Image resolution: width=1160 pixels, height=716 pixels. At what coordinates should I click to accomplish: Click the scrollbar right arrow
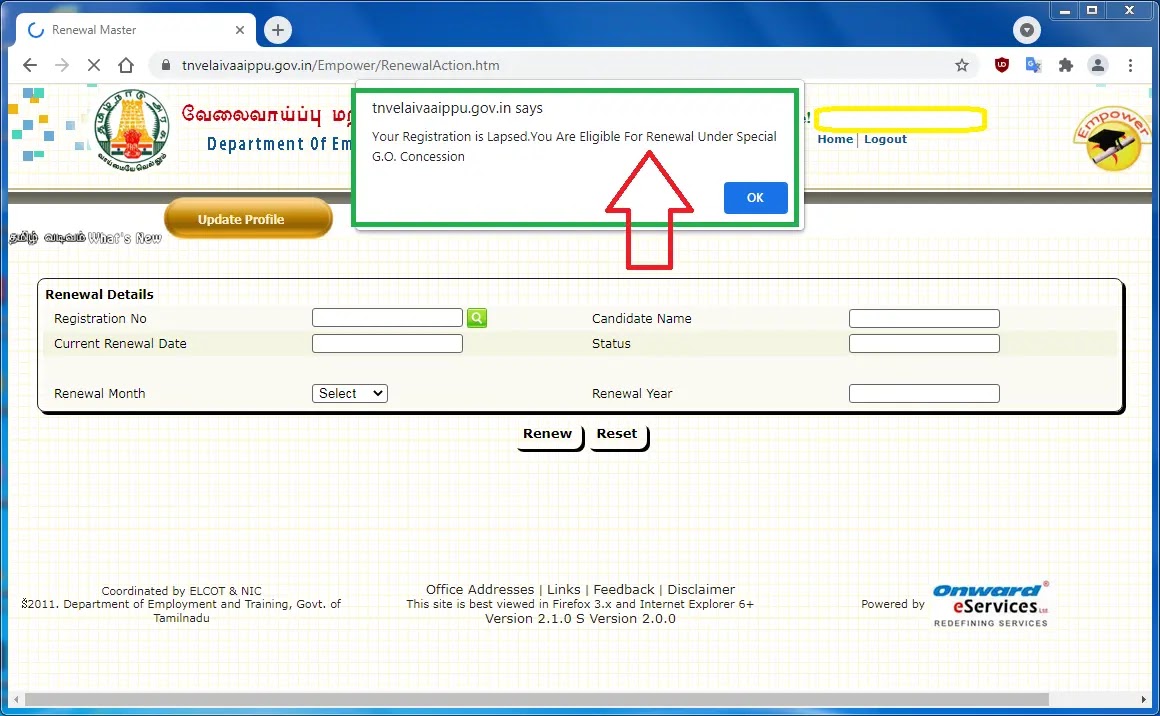(x=1144, y=699)
